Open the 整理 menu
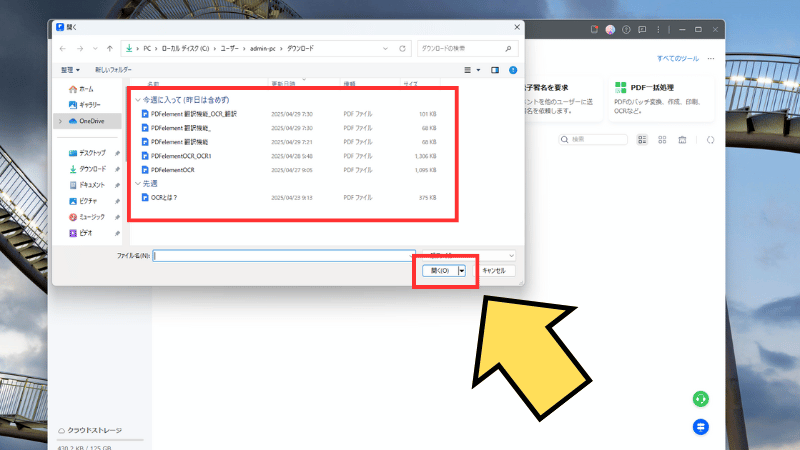Image resolution: width=800 pixels, height=450 pixels. (x=70, y=70)
